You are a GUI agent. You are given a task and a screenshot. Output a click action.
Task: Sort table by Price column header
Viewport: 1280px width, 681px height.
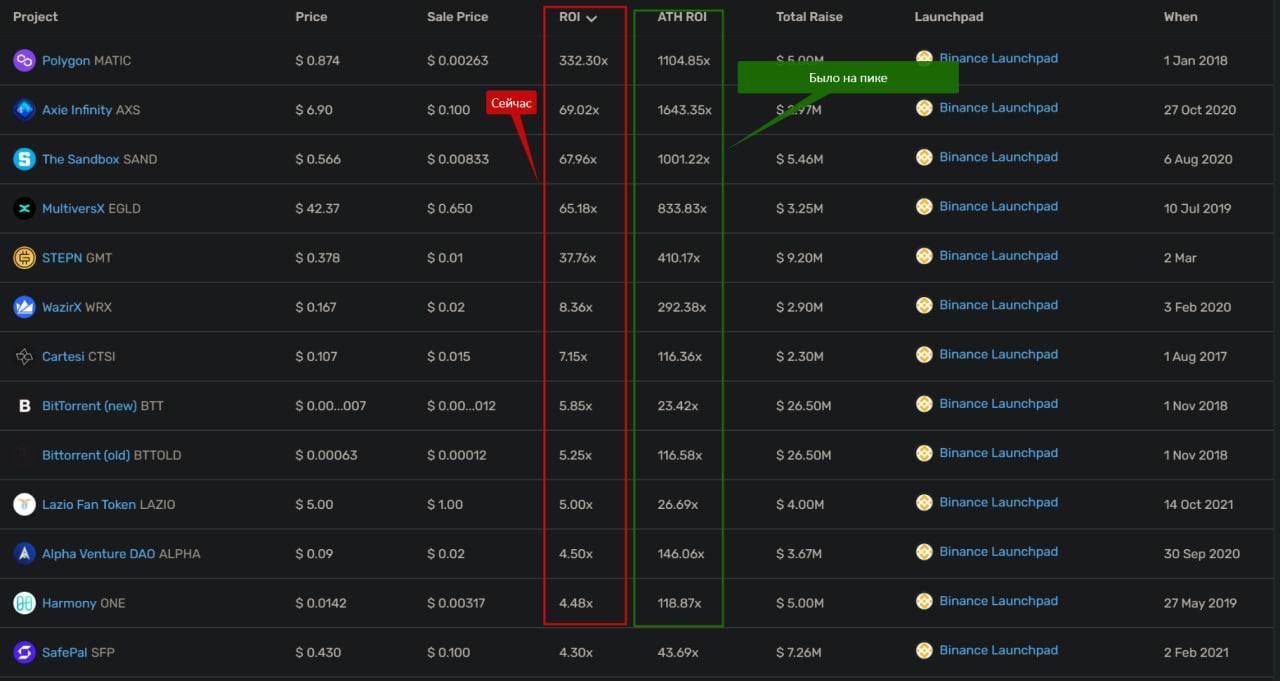[x=311, y=17]
